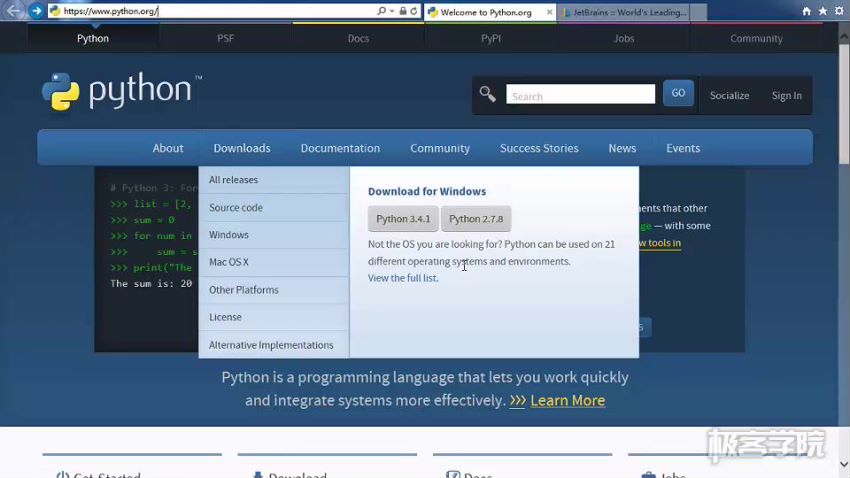Refresh the page using reload icon
The height and width of the screenshot is (478, 850).
pyautogui.click(x=414, y=11)
